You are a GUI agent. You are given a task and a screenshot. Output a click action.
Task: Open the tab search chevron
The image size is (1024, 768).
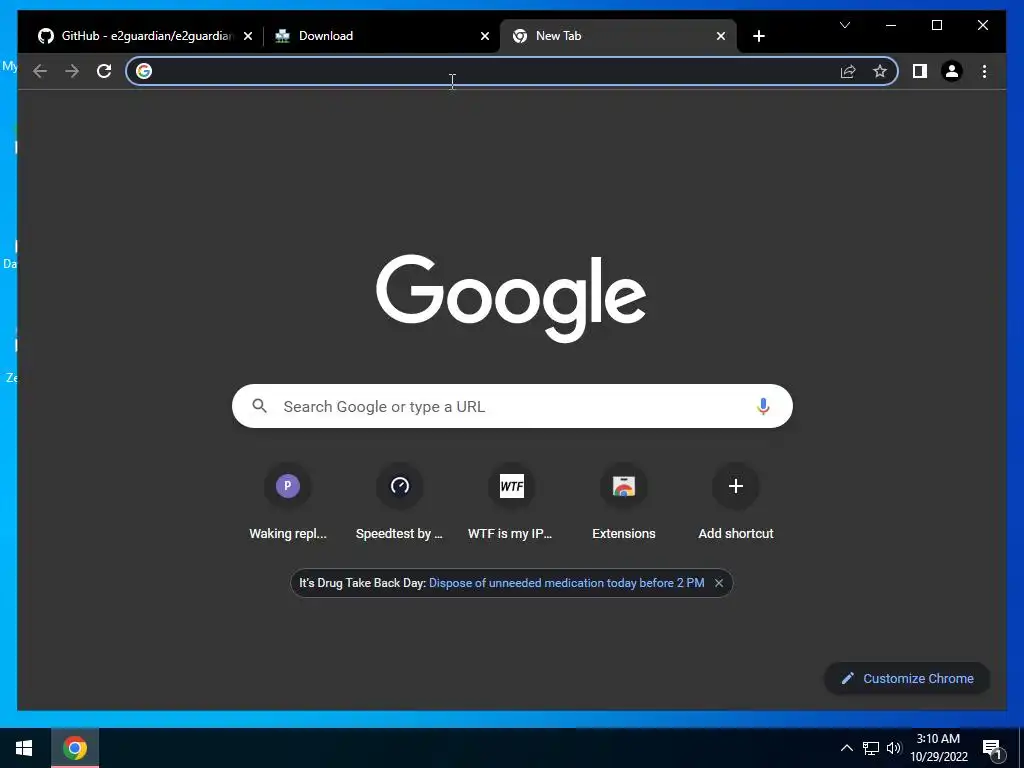click(x=844, y=25)
